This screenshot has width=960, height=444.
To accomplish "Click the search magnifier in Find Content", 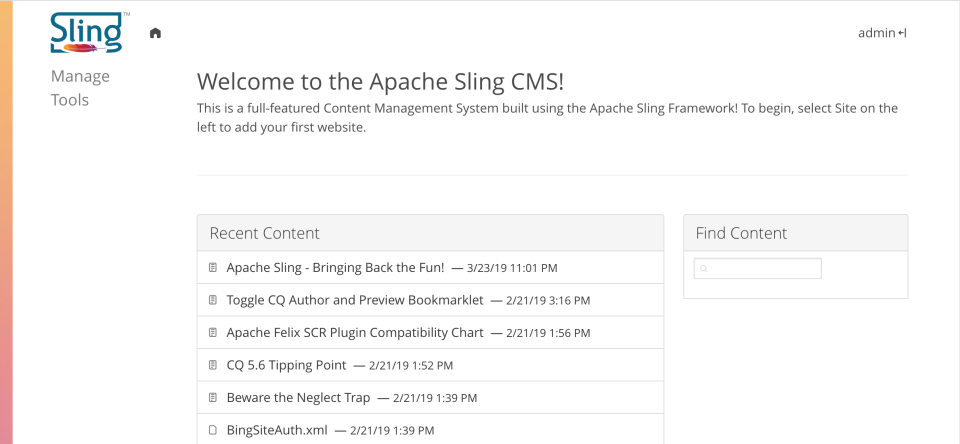I will pos(701,269).
